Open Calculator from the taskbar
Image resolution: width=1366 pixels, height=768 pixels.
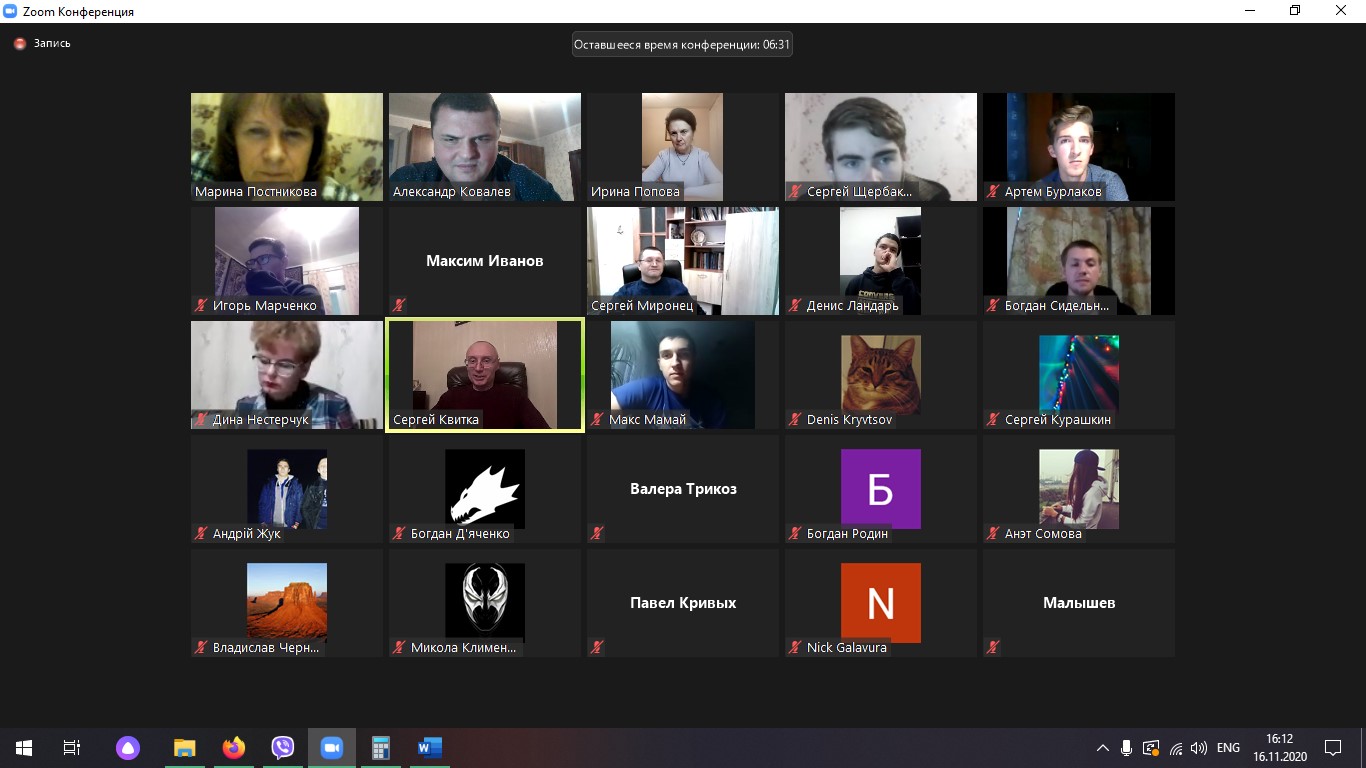tap(380, 747)
